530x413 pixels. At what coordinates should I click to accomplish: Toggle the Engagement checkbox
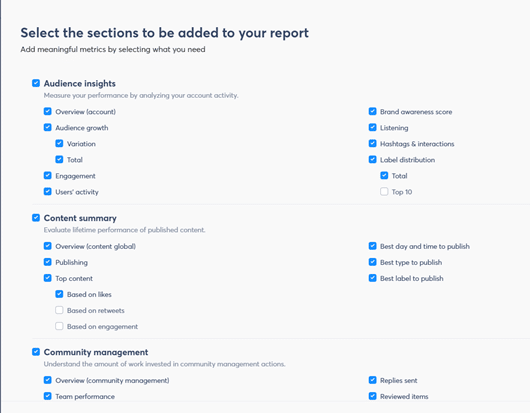coord(48,175)
